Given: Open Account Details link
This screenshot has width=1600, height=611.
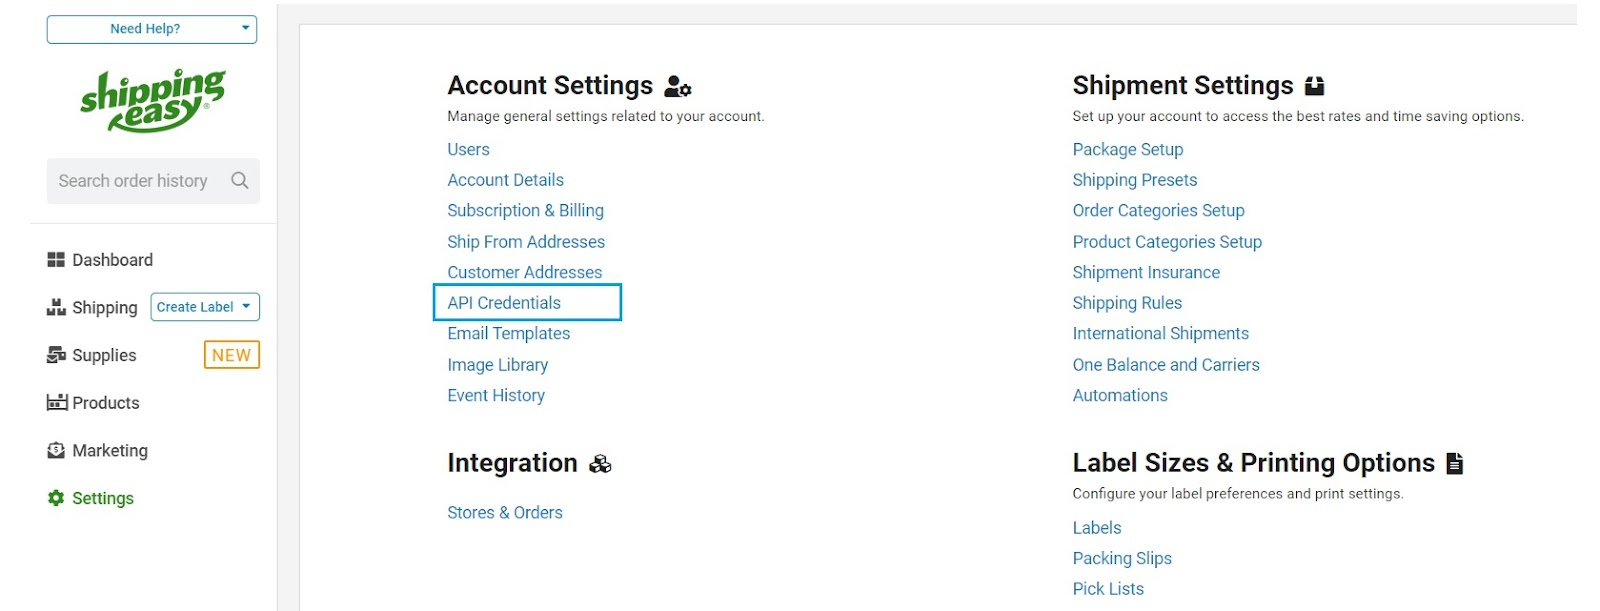Looking at the screenshot, I should [505, 180].
